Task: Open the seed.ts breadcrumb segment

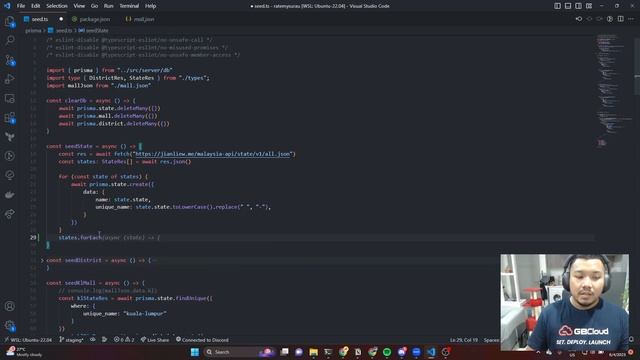Action: [64, 30]
